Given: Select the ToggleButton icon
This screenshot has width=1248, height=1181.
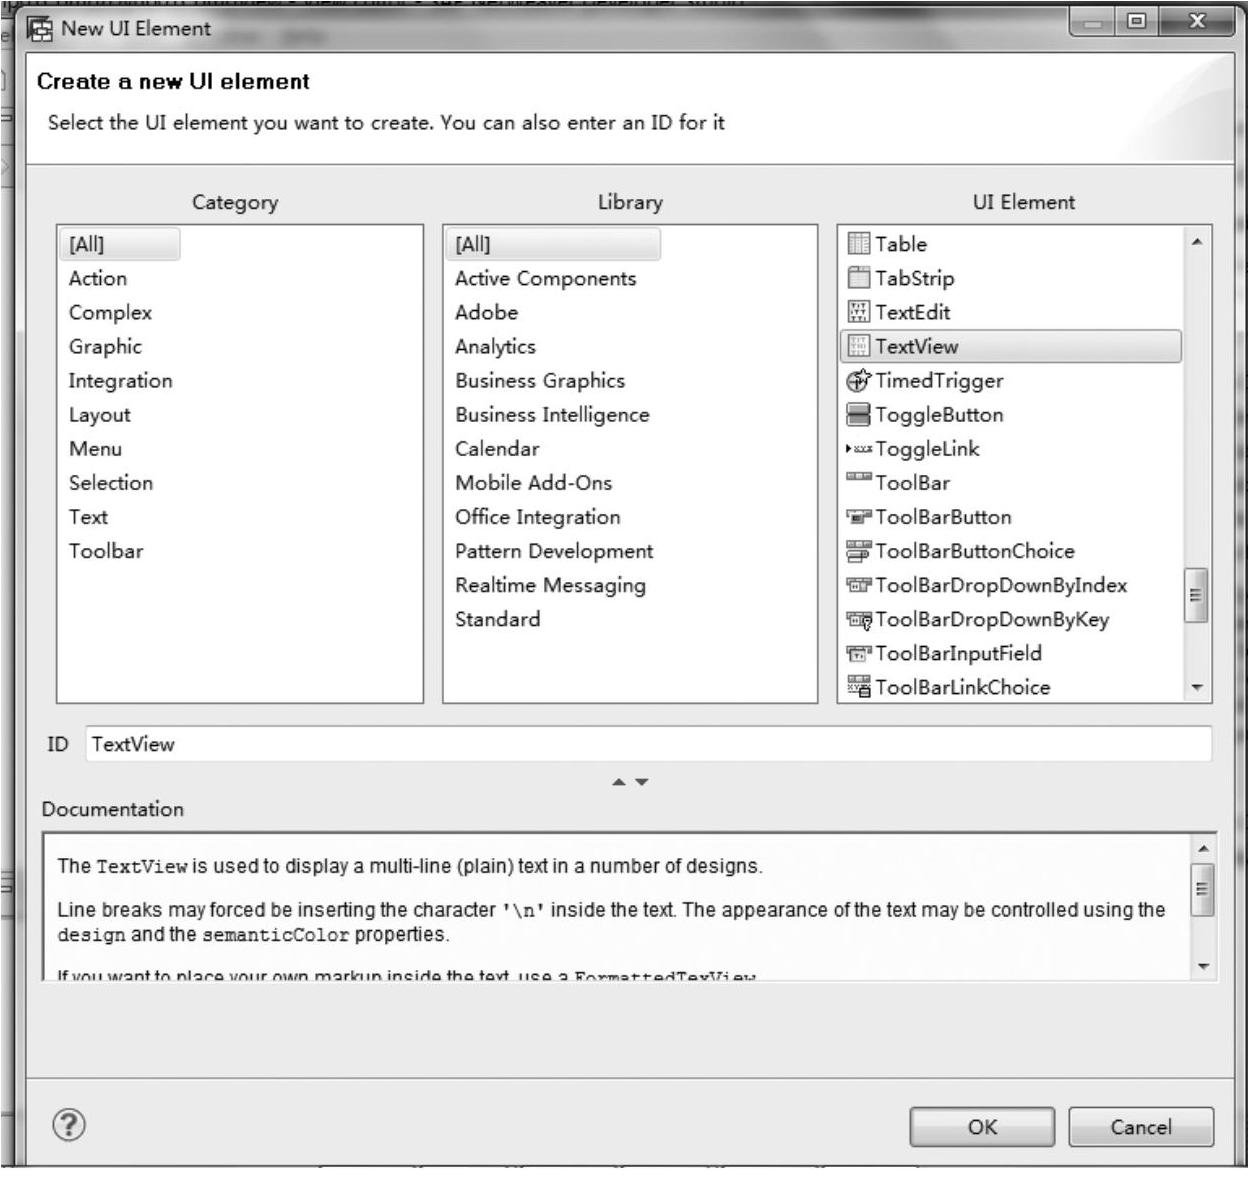Looking at the screenshot, I should 858,415.
